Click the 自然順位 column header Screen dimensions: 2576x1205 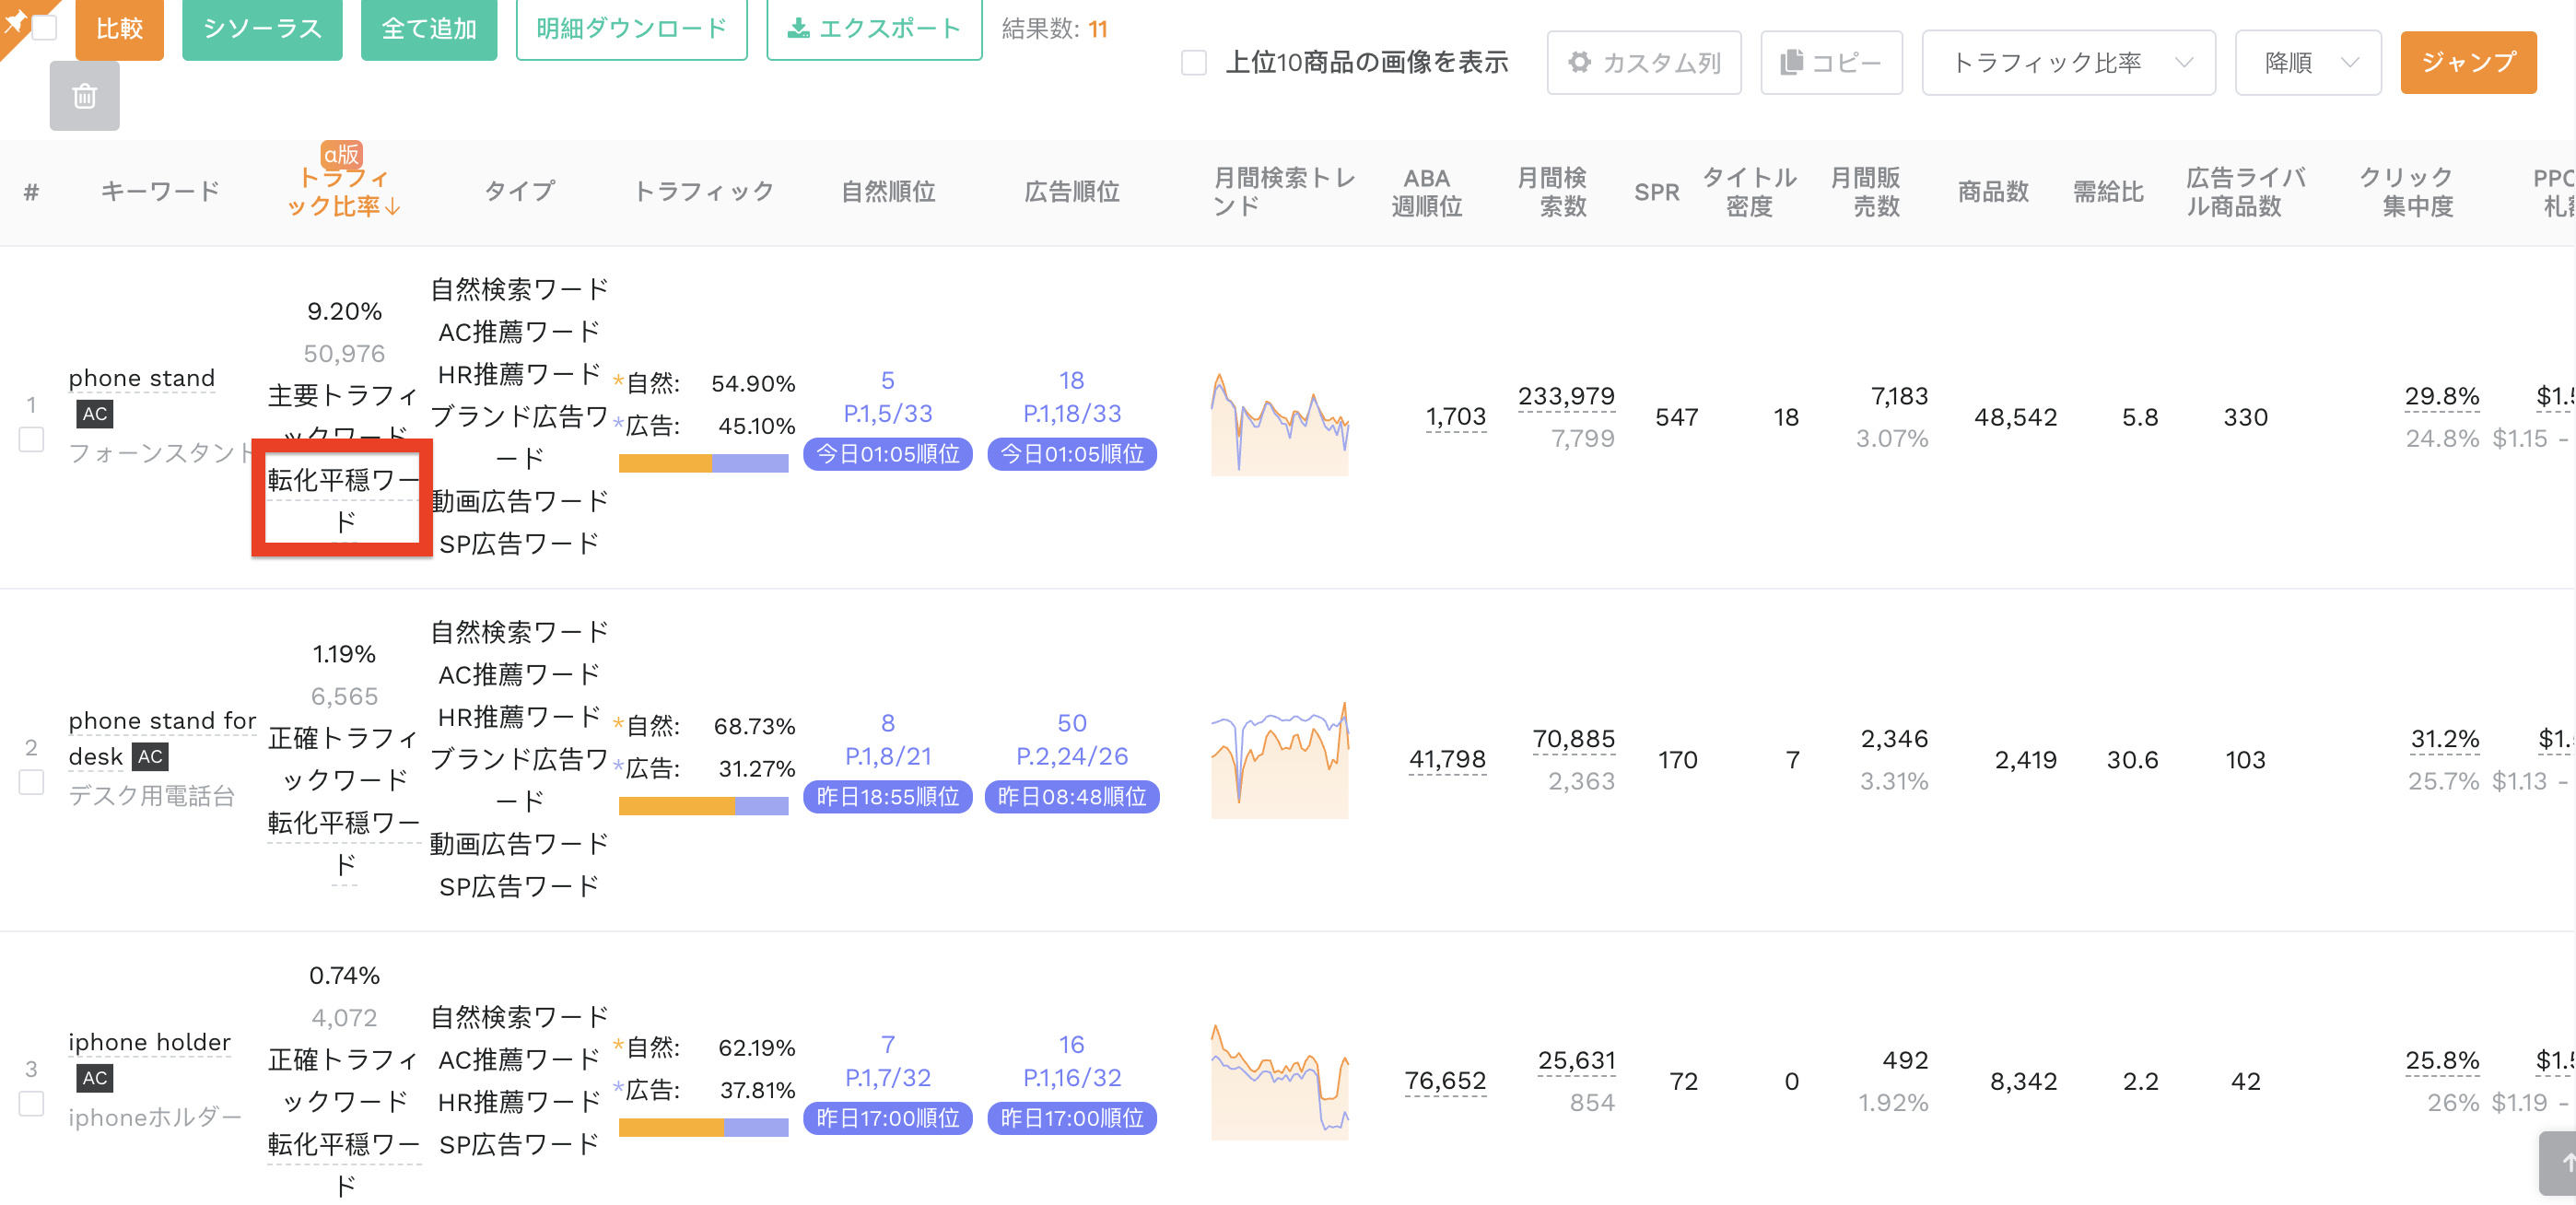click(888, 191)
